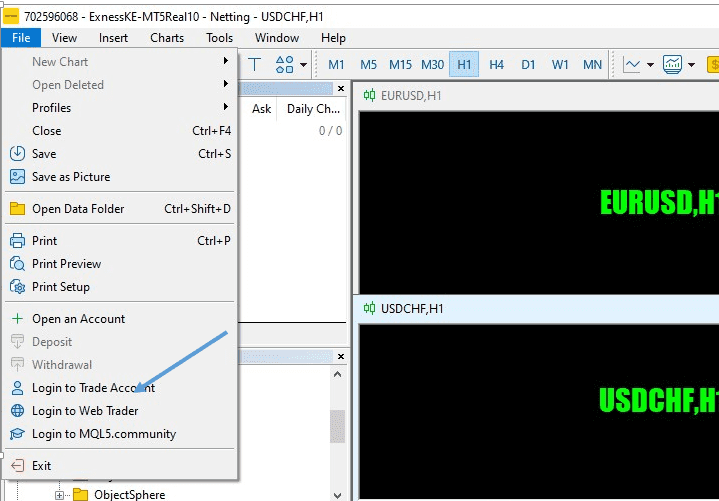
Task: Close the Market Watch panel
Action: point(341,88)
